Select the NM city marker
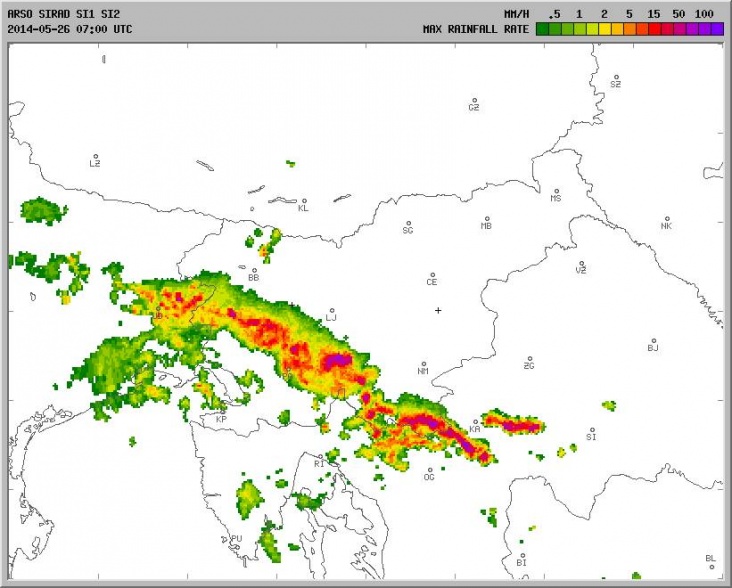 coord(423,365)
